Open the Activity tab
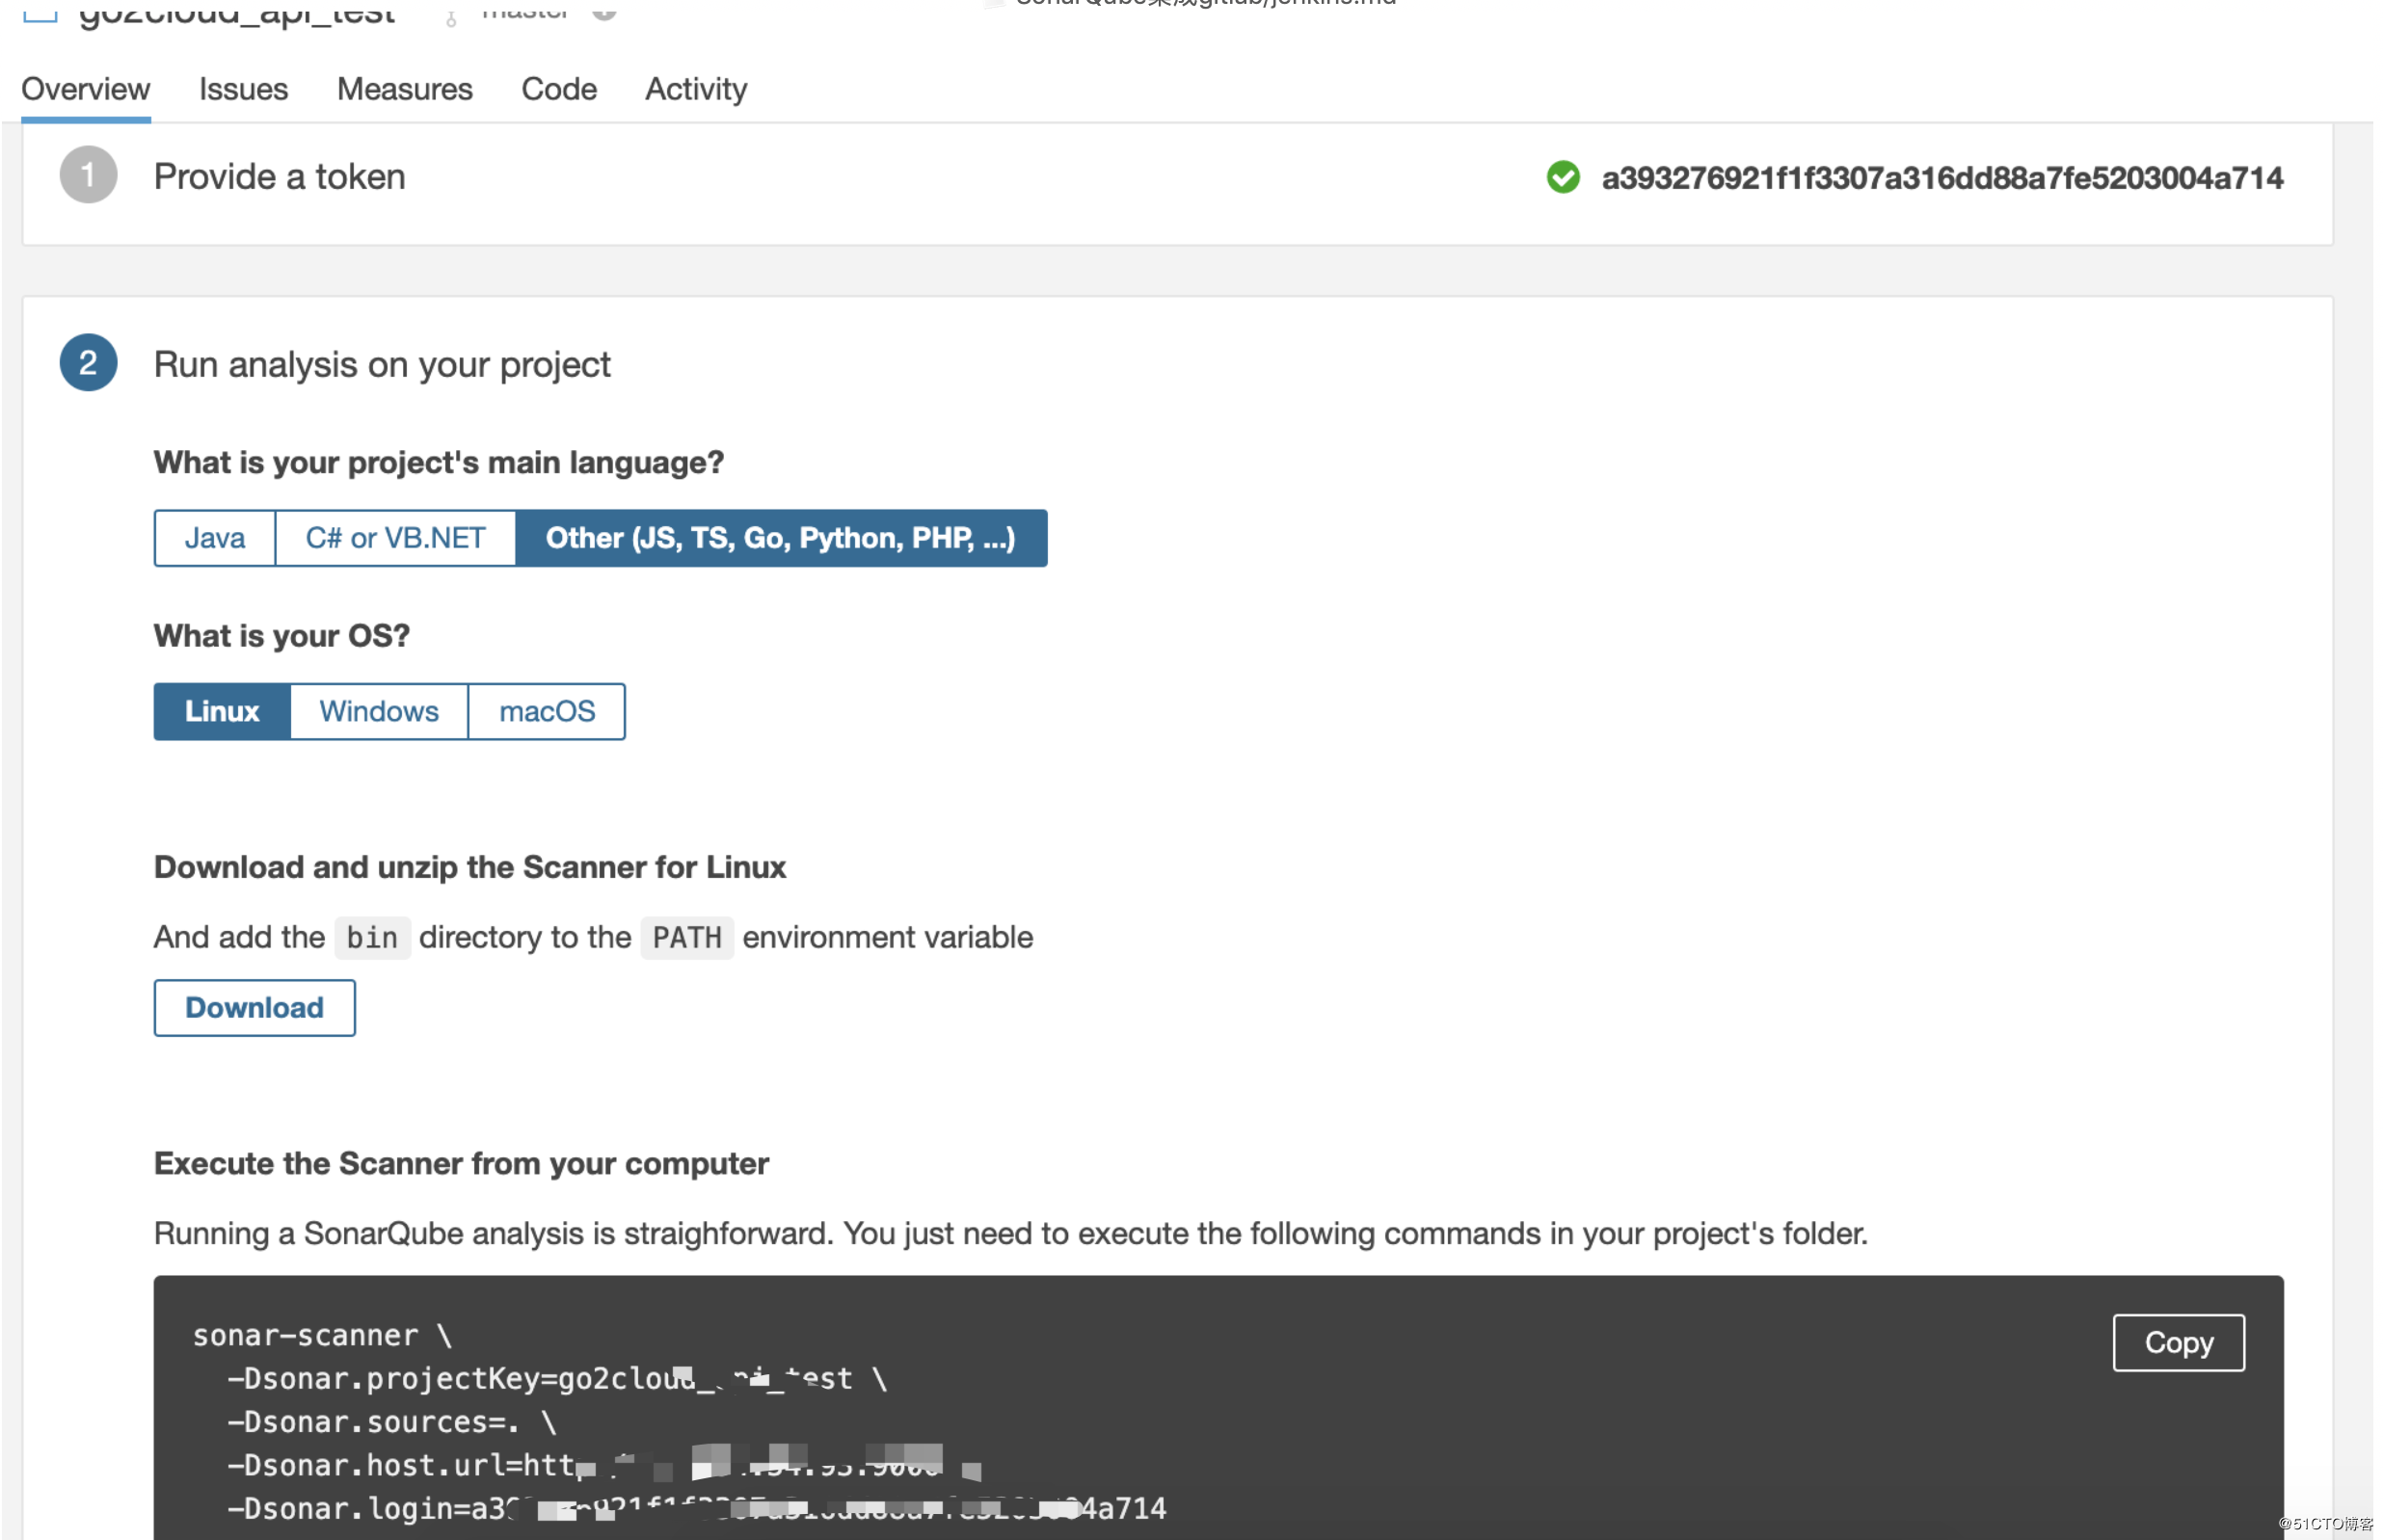This screenshot has width=2383, height=1540. pyautogui.click(x=695, y=89)
